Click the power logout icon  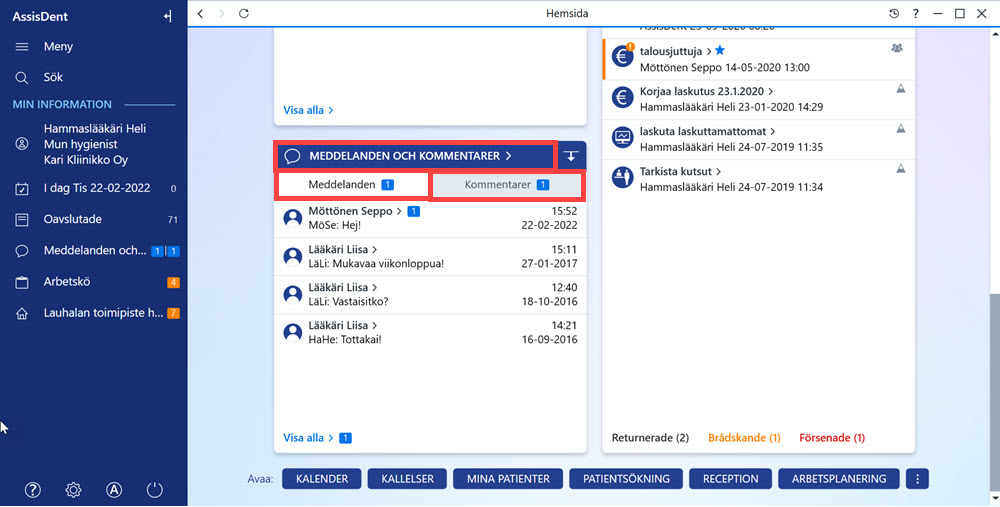(x=154, y=490)
